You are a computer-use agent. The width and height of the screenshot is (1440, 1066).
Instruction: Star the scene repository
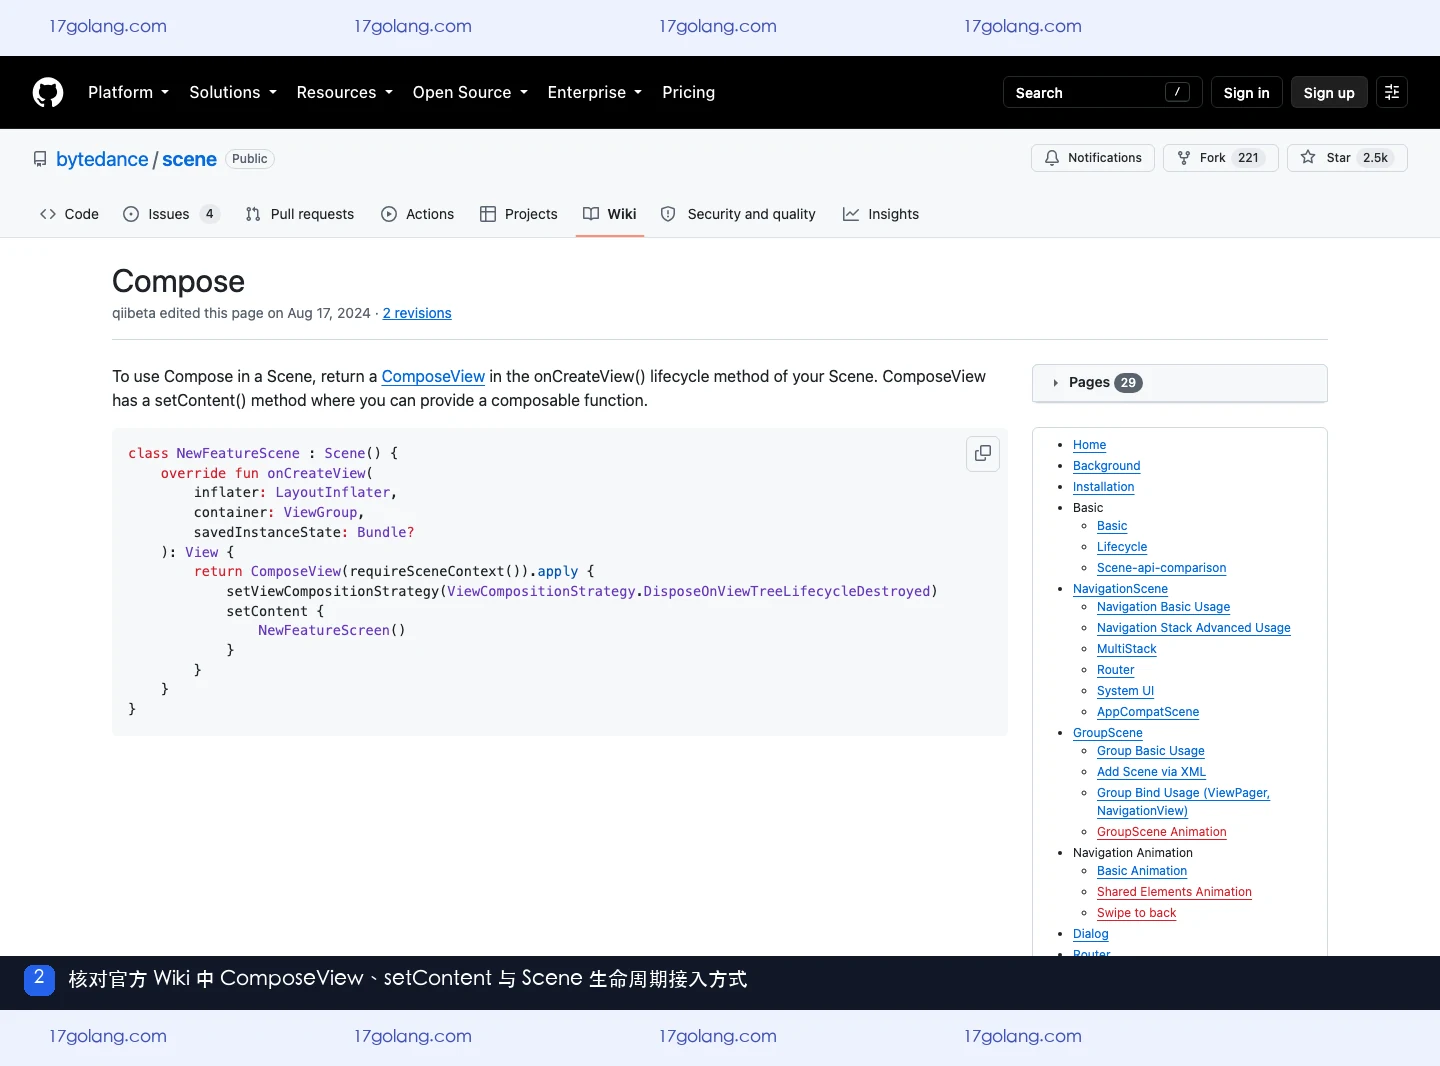coord(1347,158)
